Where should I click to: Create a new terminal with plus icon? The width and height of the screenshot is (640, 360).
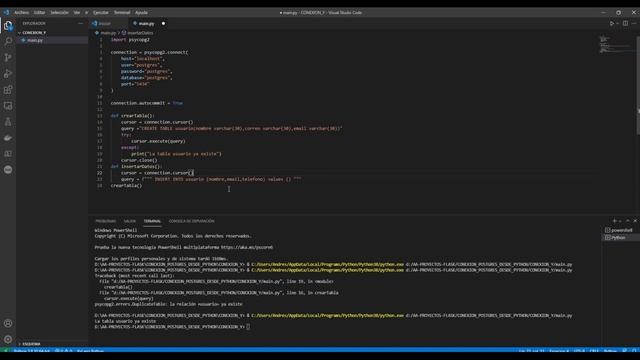(x=614, y=221)
